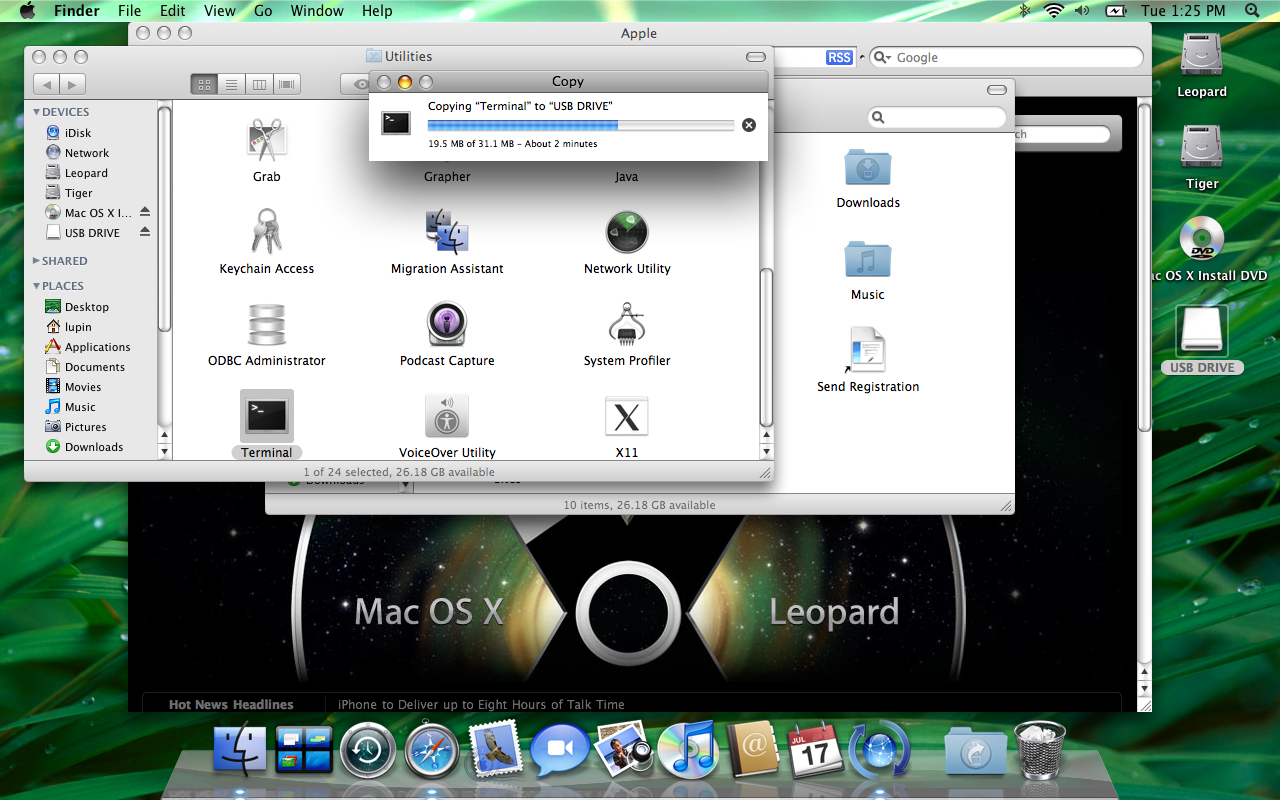Launch Safari from the Dock
This screenshot has width=1280, height=800.
pyautogui.click(x=432, y=751)
